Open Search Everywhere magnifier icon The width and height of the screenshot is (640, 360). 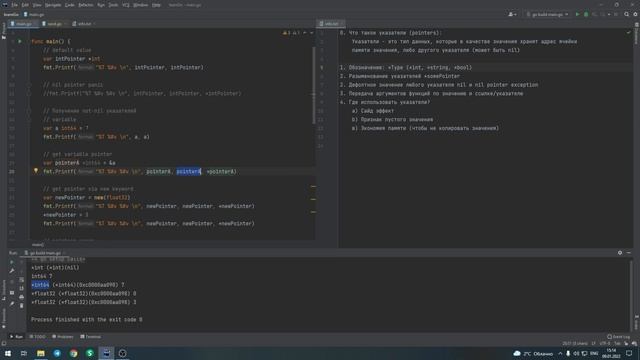click(627, 14)
